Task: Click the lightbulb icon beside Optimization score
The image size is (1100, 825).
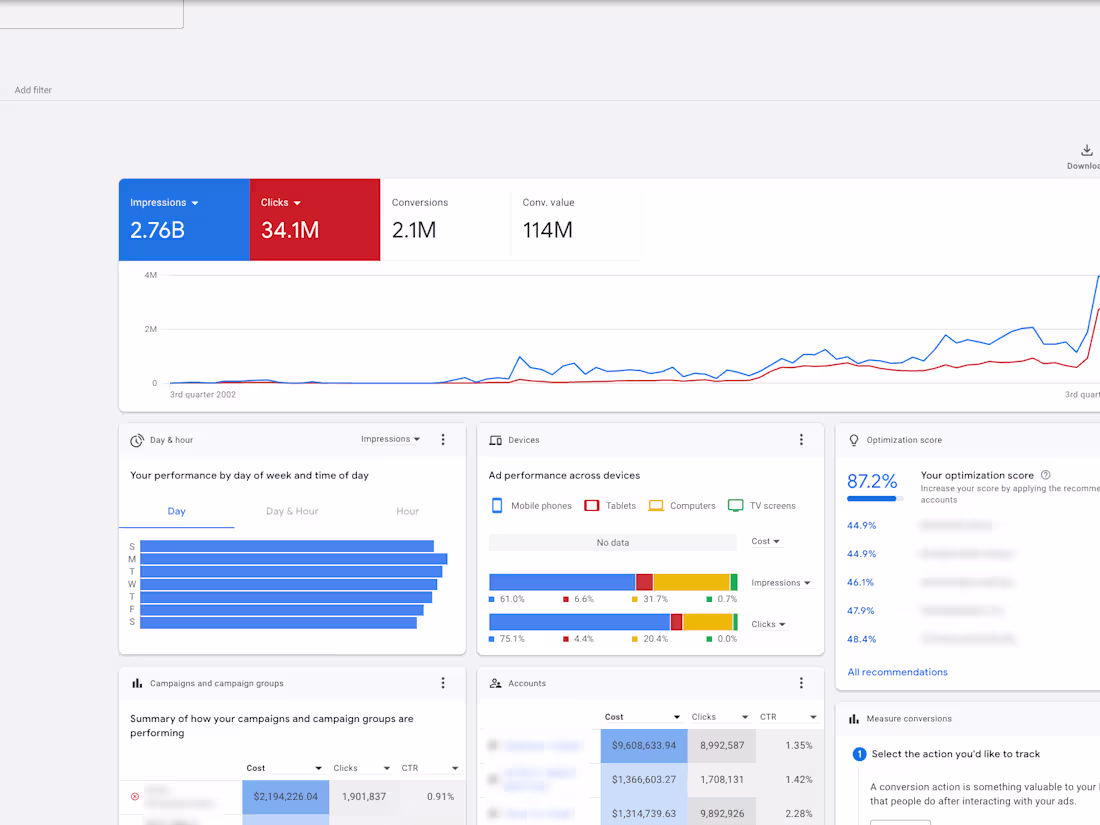Action: [x=853, y=439]
